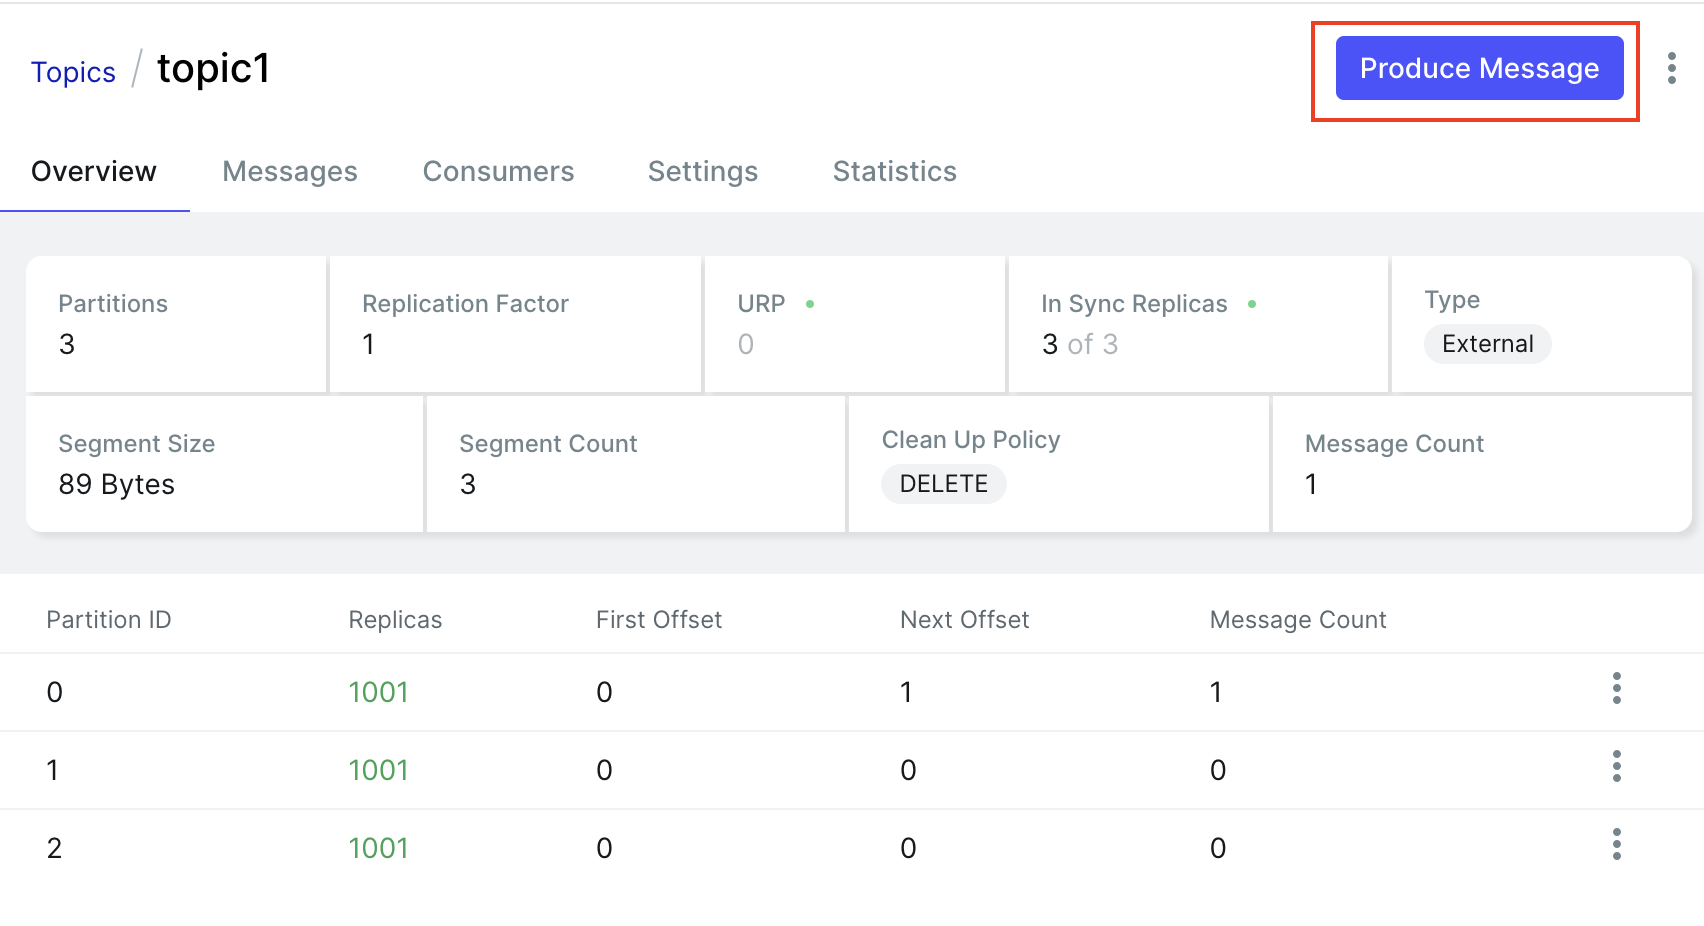The width and height of the screenshot is (1704, 926).
Task: Open replica broker 1001 for partition 2
Action: (378, 848)
